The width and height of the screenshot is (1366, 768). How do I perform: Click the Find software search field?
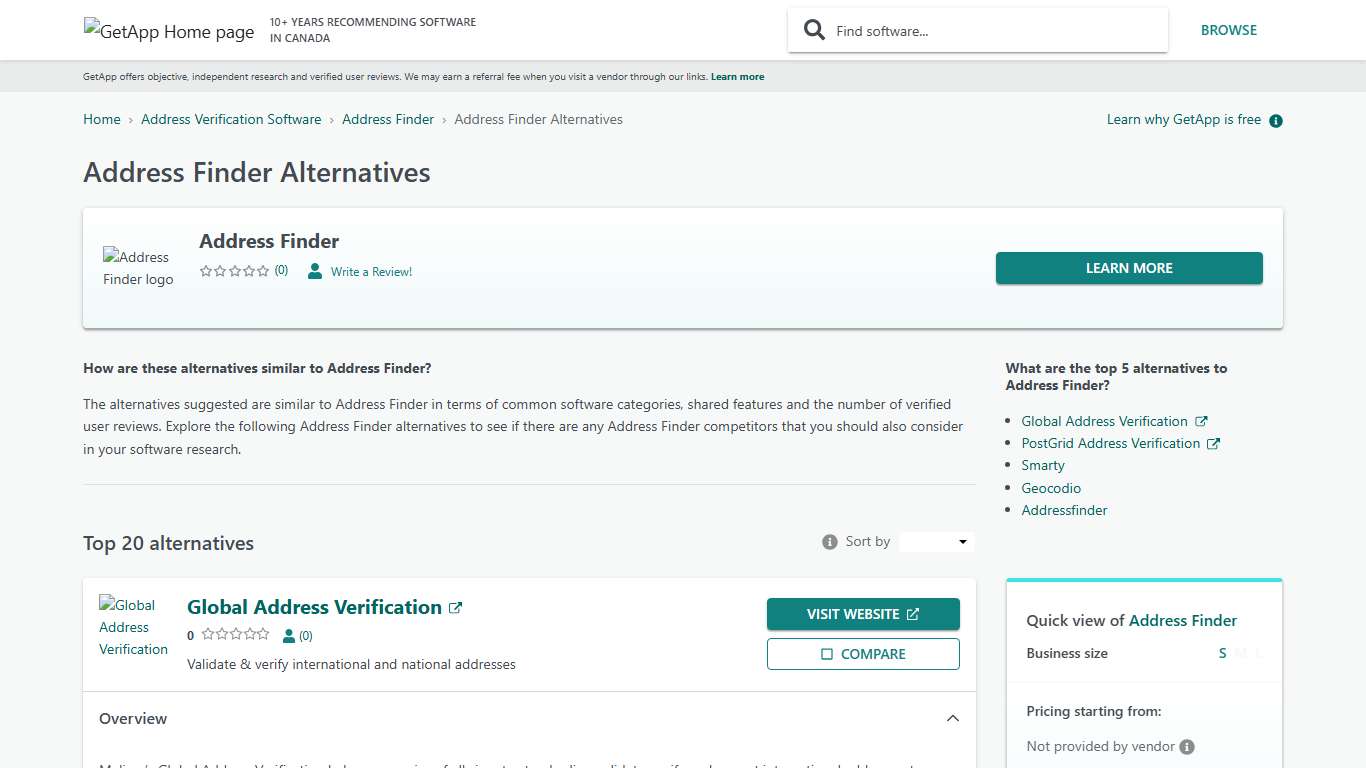pos(990,30)
